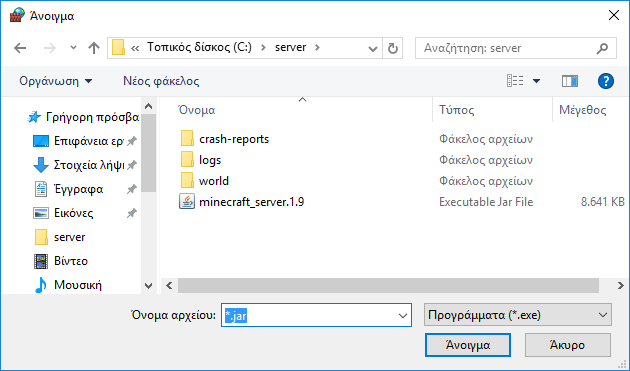Select the crash-reports folder
Image resolution: width=630 pixels, height=371 pixels.
coord(234,139)
